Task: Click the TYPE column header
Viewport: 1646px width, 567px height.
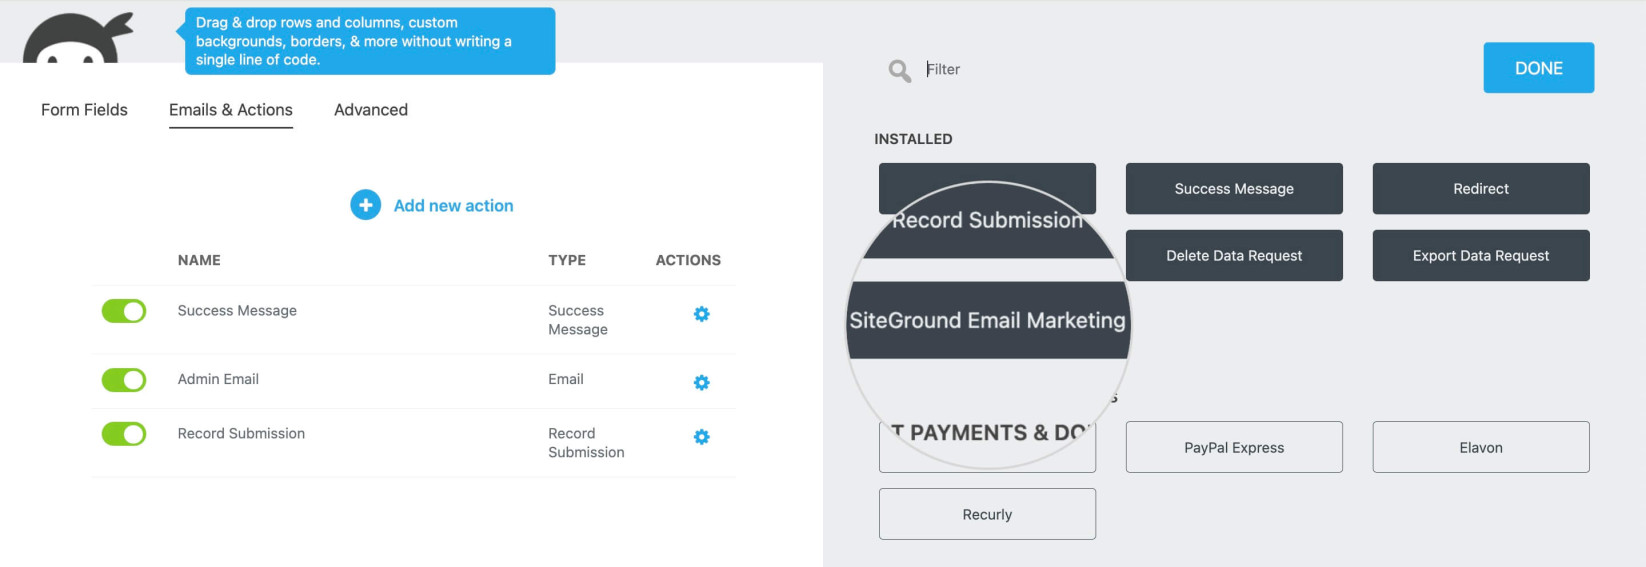Action: click(x=567, y=260)
